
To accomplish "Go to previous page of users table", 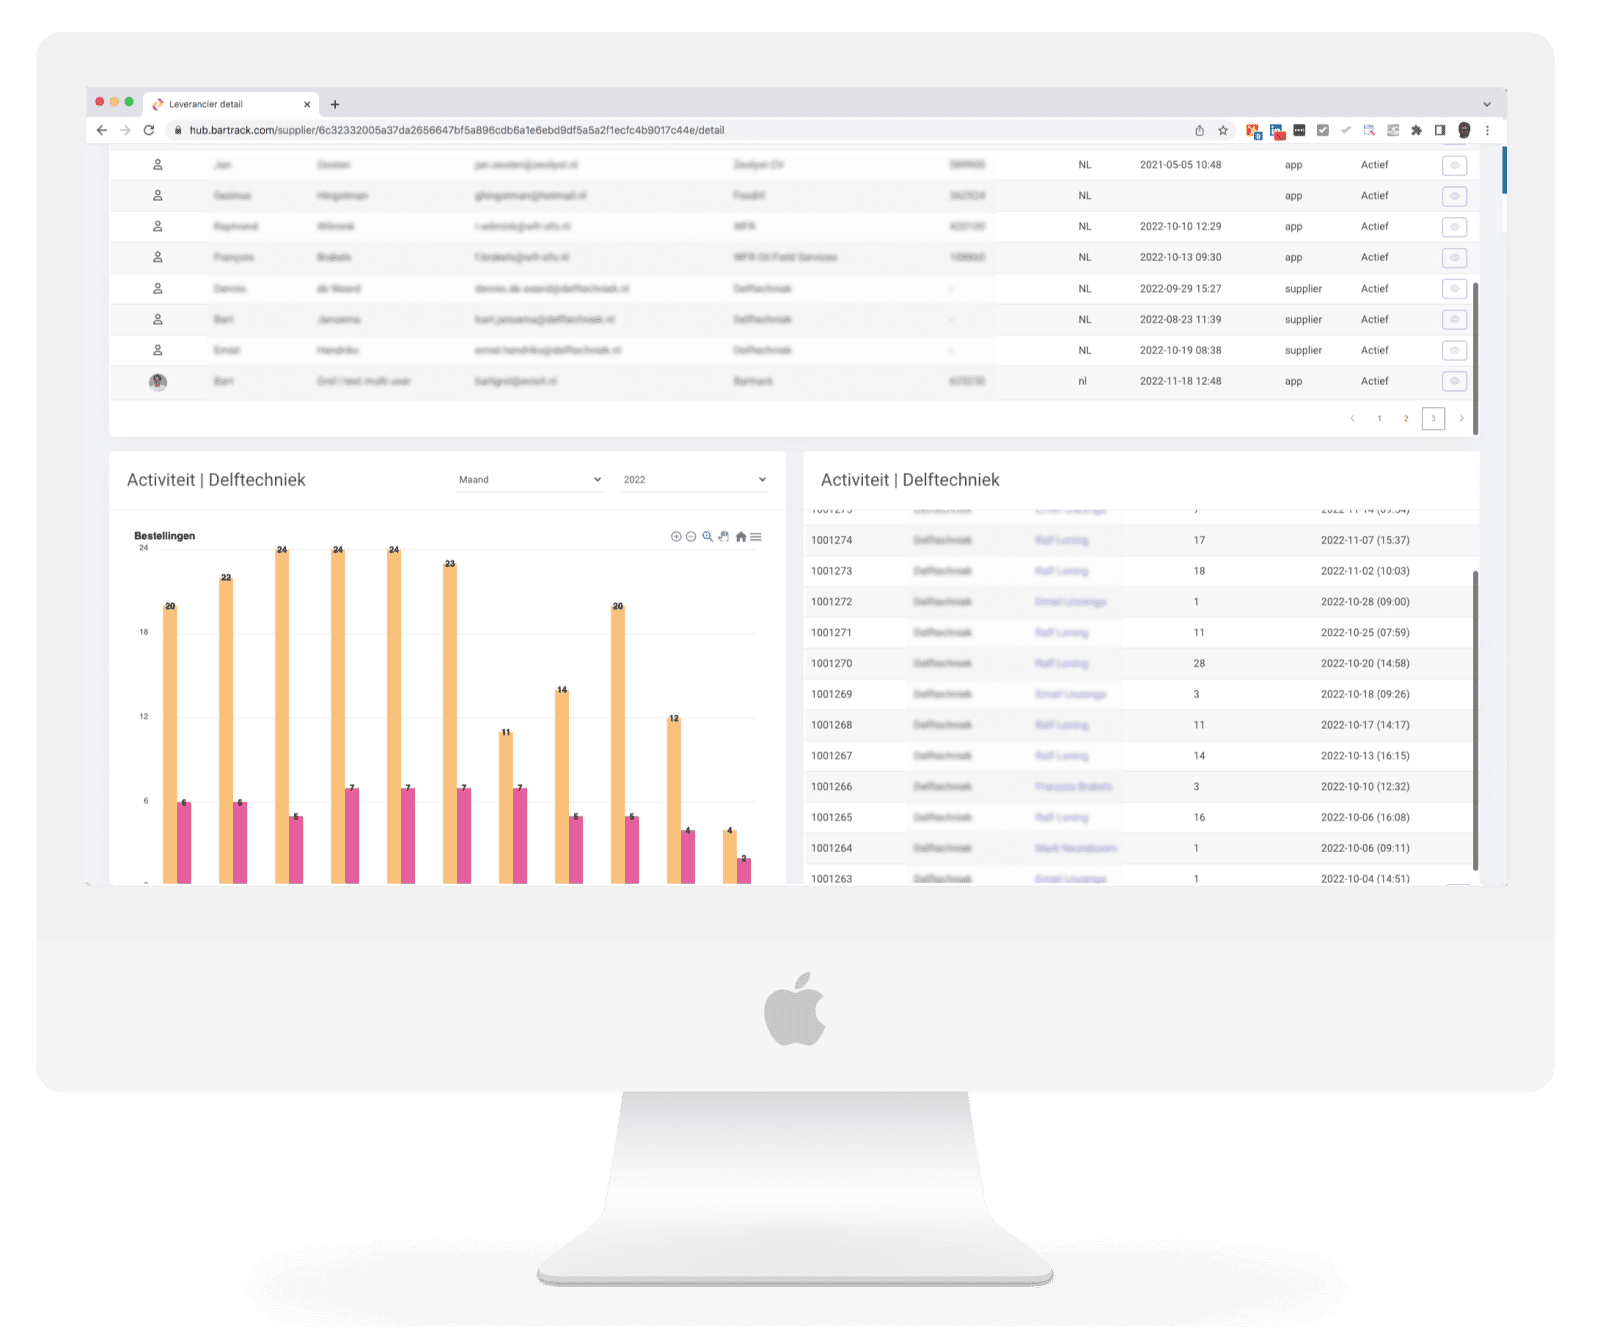I will tap(1353, 419).
